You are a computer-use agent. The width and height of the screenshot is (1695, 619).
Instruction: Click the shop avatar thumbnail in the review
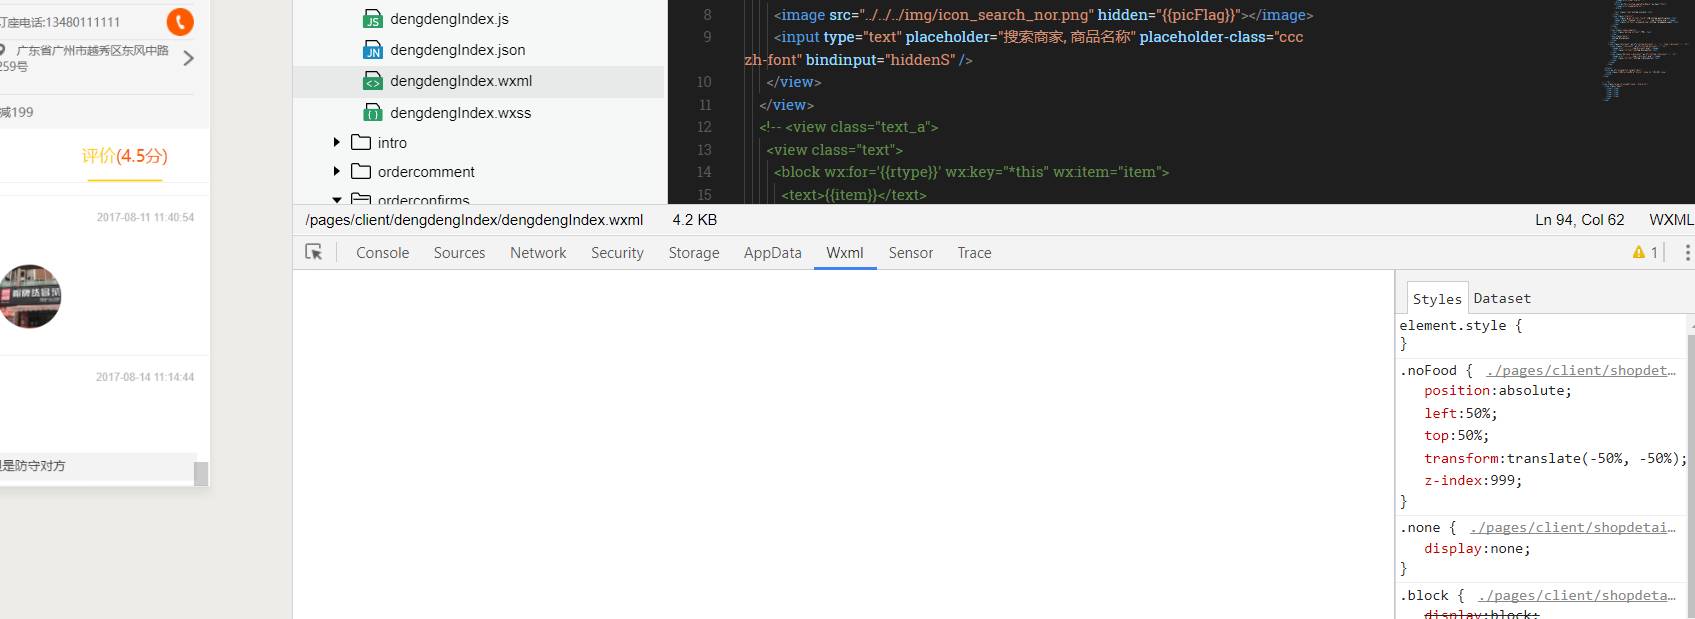point(30,296)
